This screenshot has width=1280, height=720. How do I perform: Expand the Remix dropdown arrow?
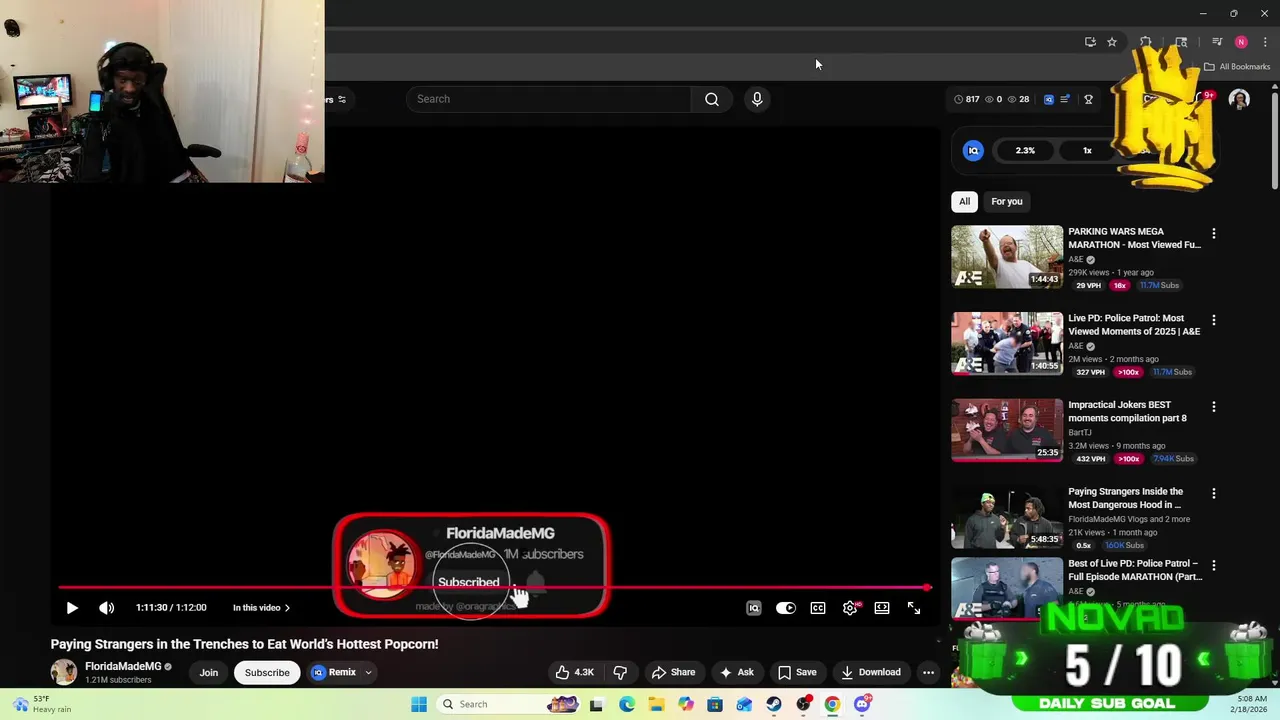pos(368,672)
